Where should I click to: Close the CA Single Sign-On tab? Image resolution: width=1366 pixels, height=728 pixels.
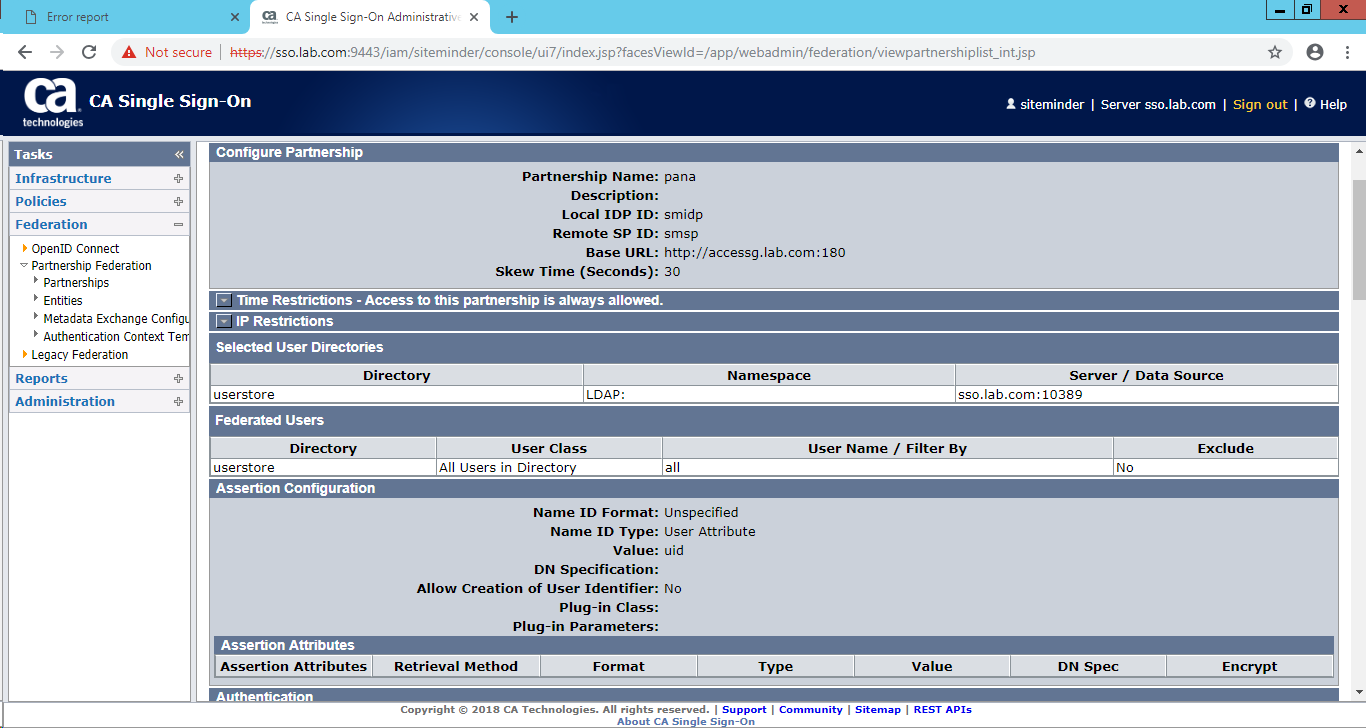[475, 17]
